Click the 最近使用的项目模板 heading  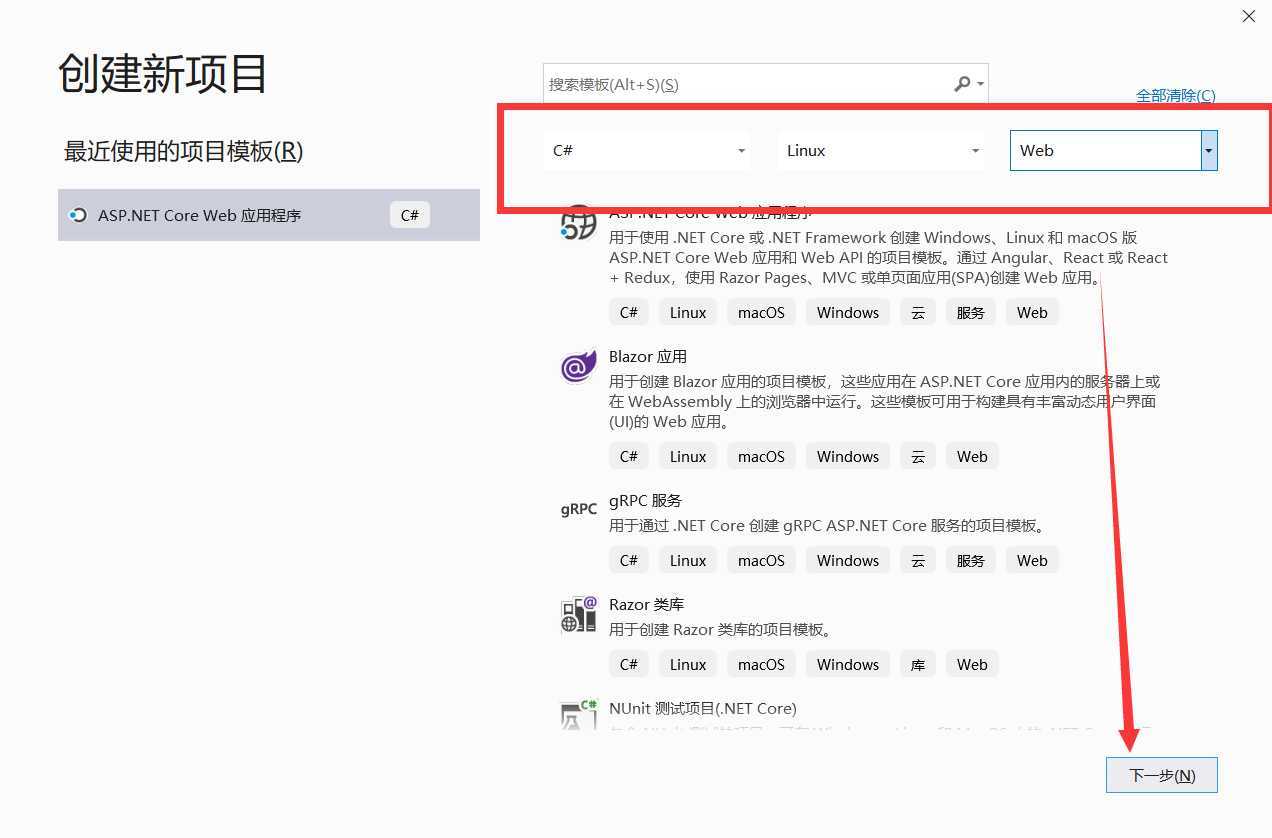(x=184, y=151)
